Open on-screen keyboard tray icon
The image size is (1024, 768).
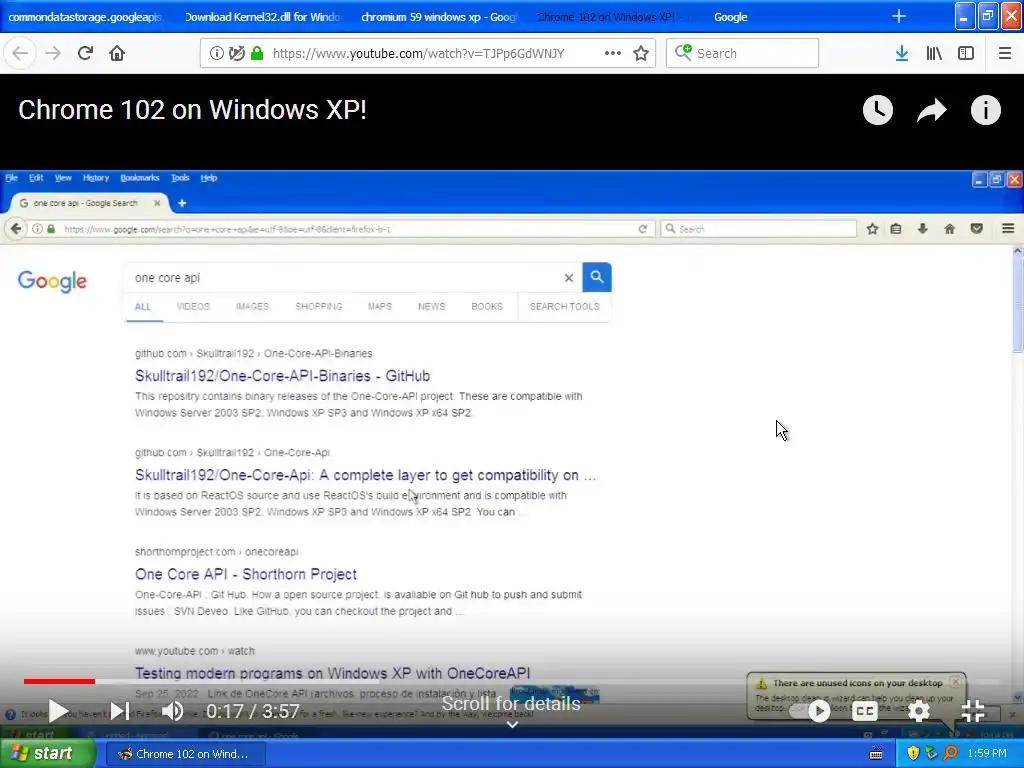(876, 754)
